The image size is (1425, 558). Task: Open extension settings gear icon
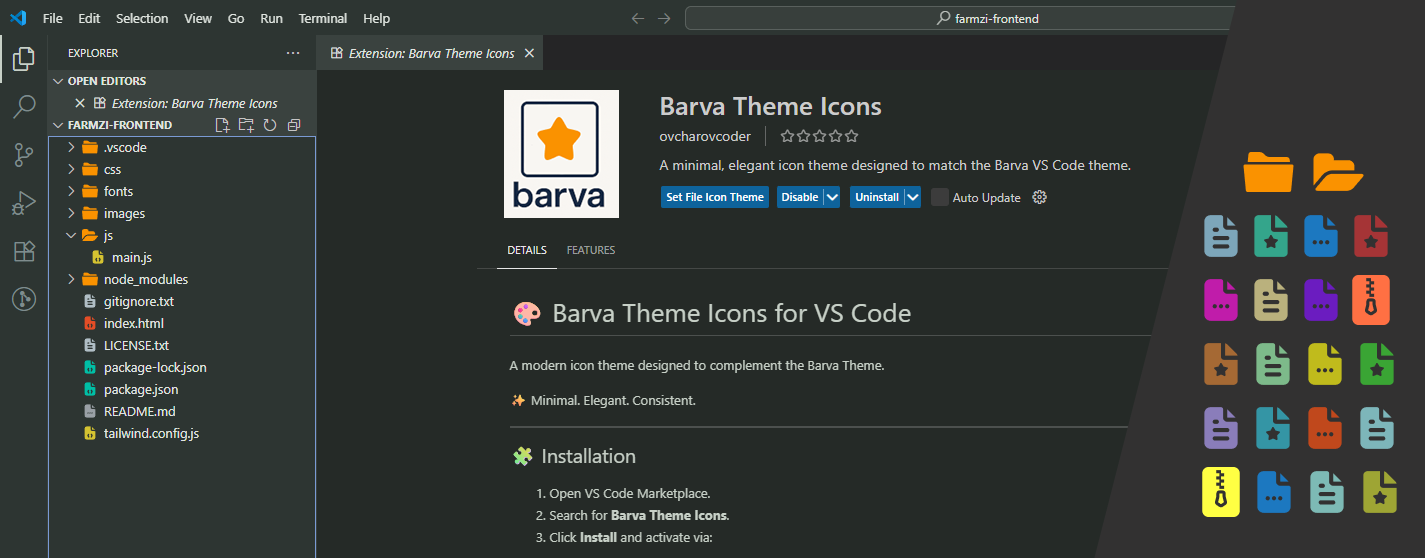(1039, 197)
